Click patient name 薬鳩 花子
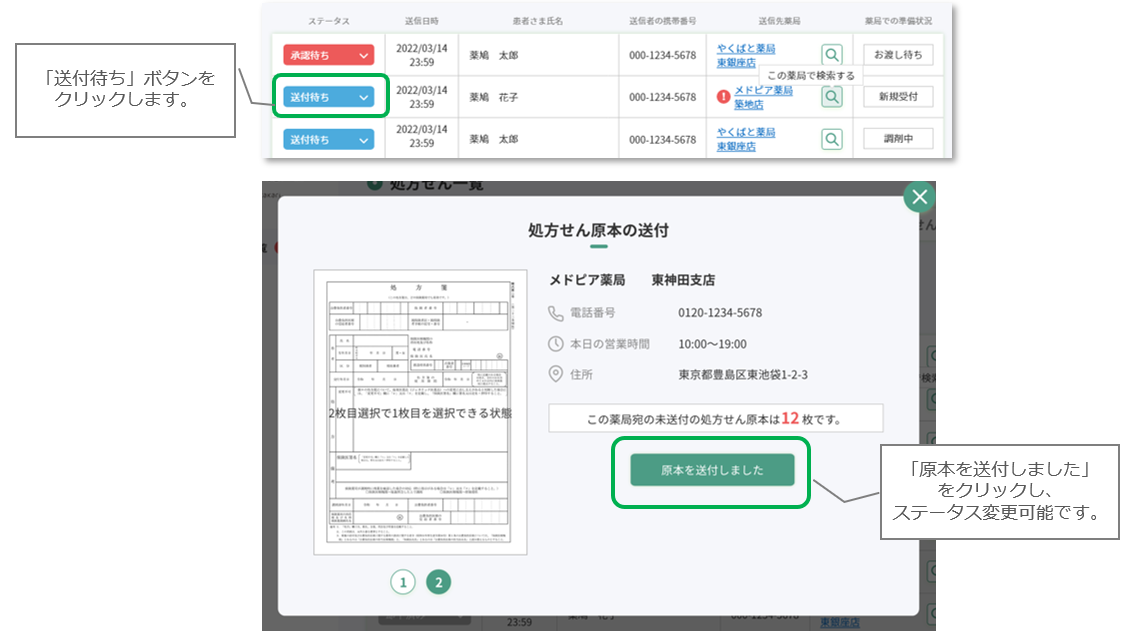The height and width of the screenshot is (644, 1137). pyautogui.click(x=493, y=97)
